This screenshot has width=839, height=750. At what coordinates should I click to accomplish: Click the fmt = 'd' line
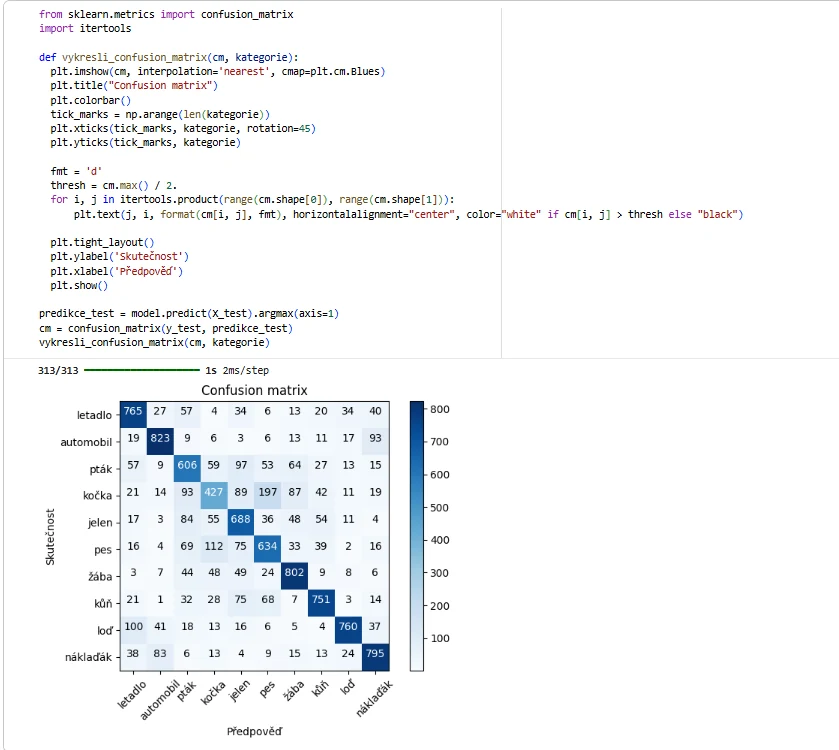point(76,171)
